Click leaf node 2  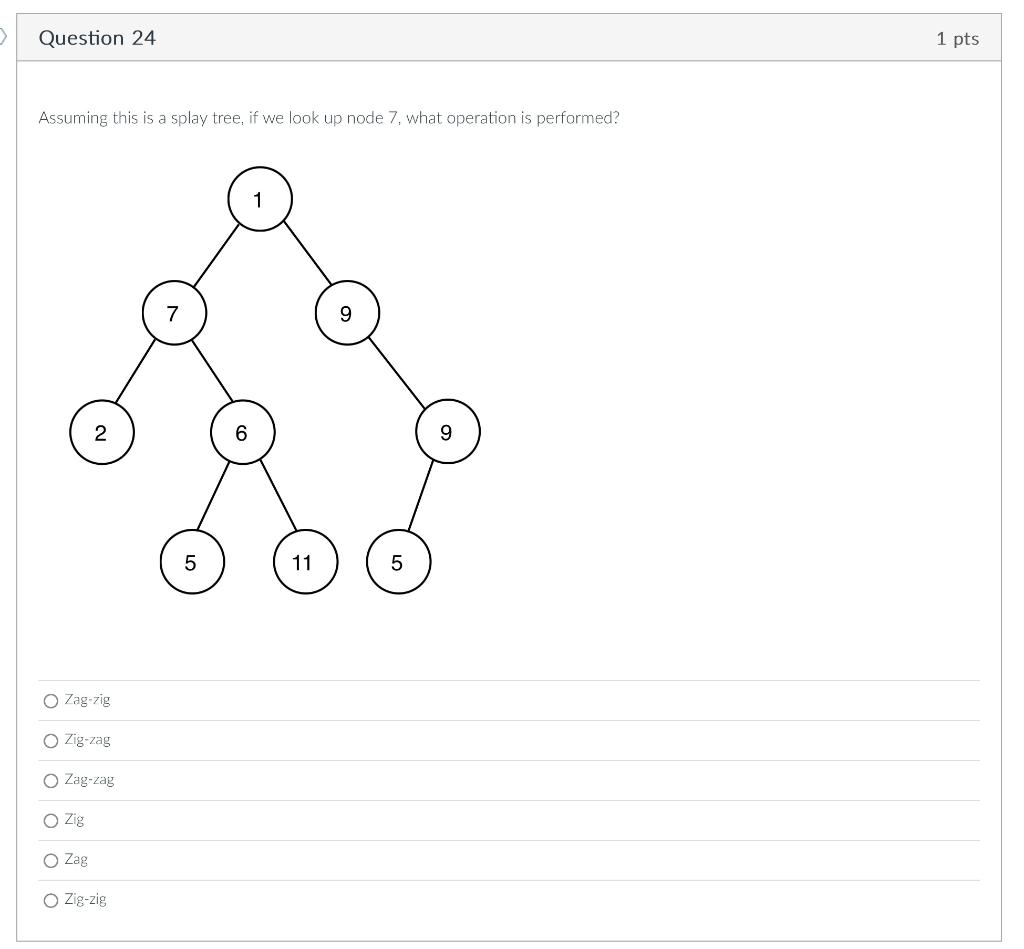[x=101, y=432]
